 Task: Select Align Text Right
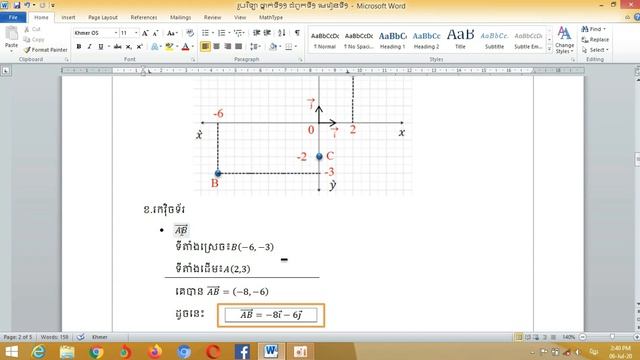coord(227,47)
